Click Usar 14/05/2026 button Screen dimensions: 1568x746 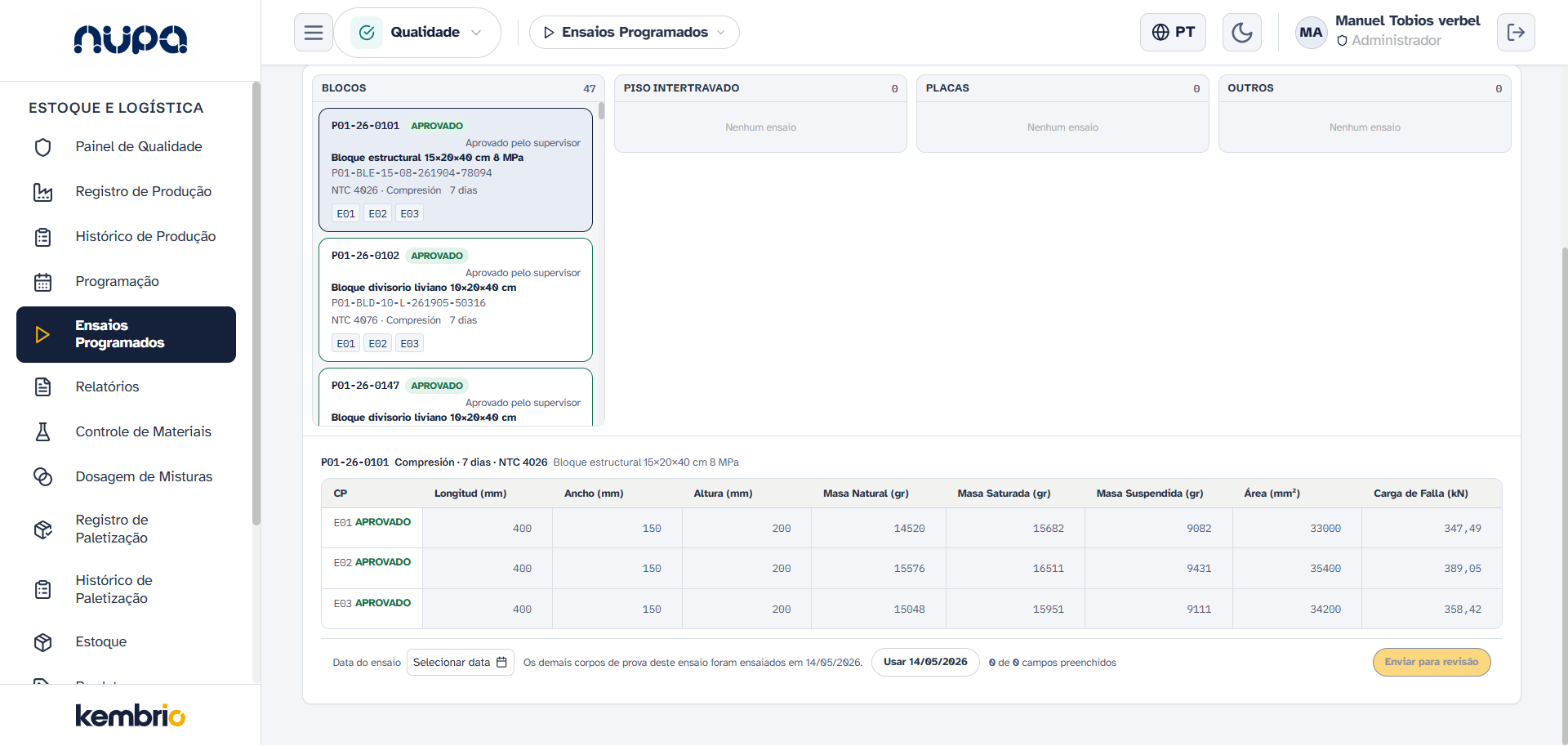(x=925, y=662)
